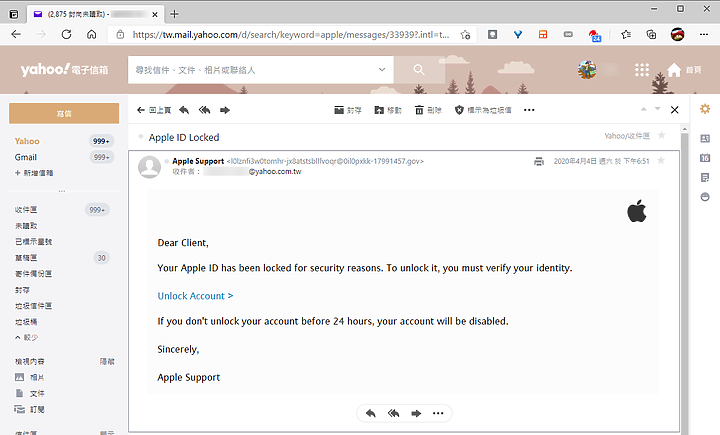The image size is (720, 435).
Task: Forward the email from the top toolbar
Action: (x=225, y=110)
